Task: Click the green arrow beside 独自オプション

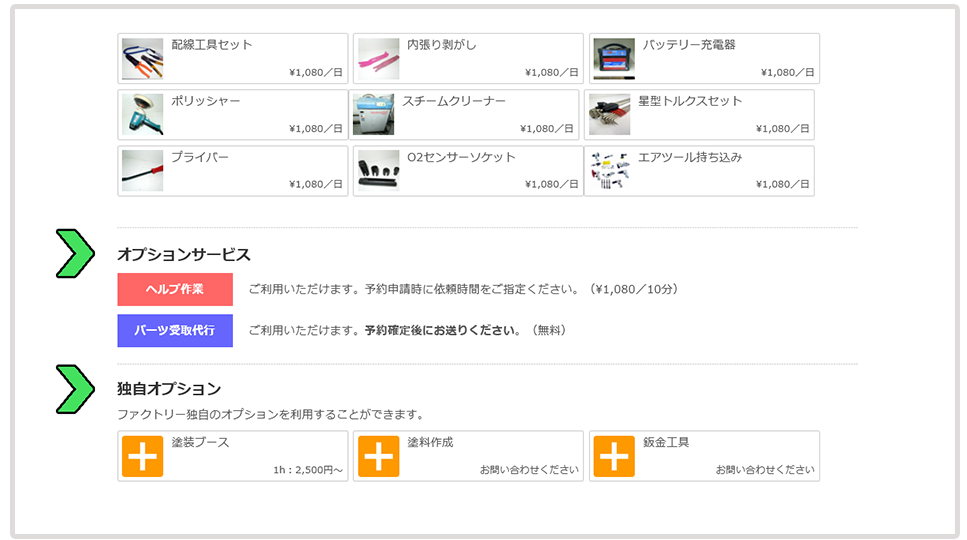Action: click(74, 389)
